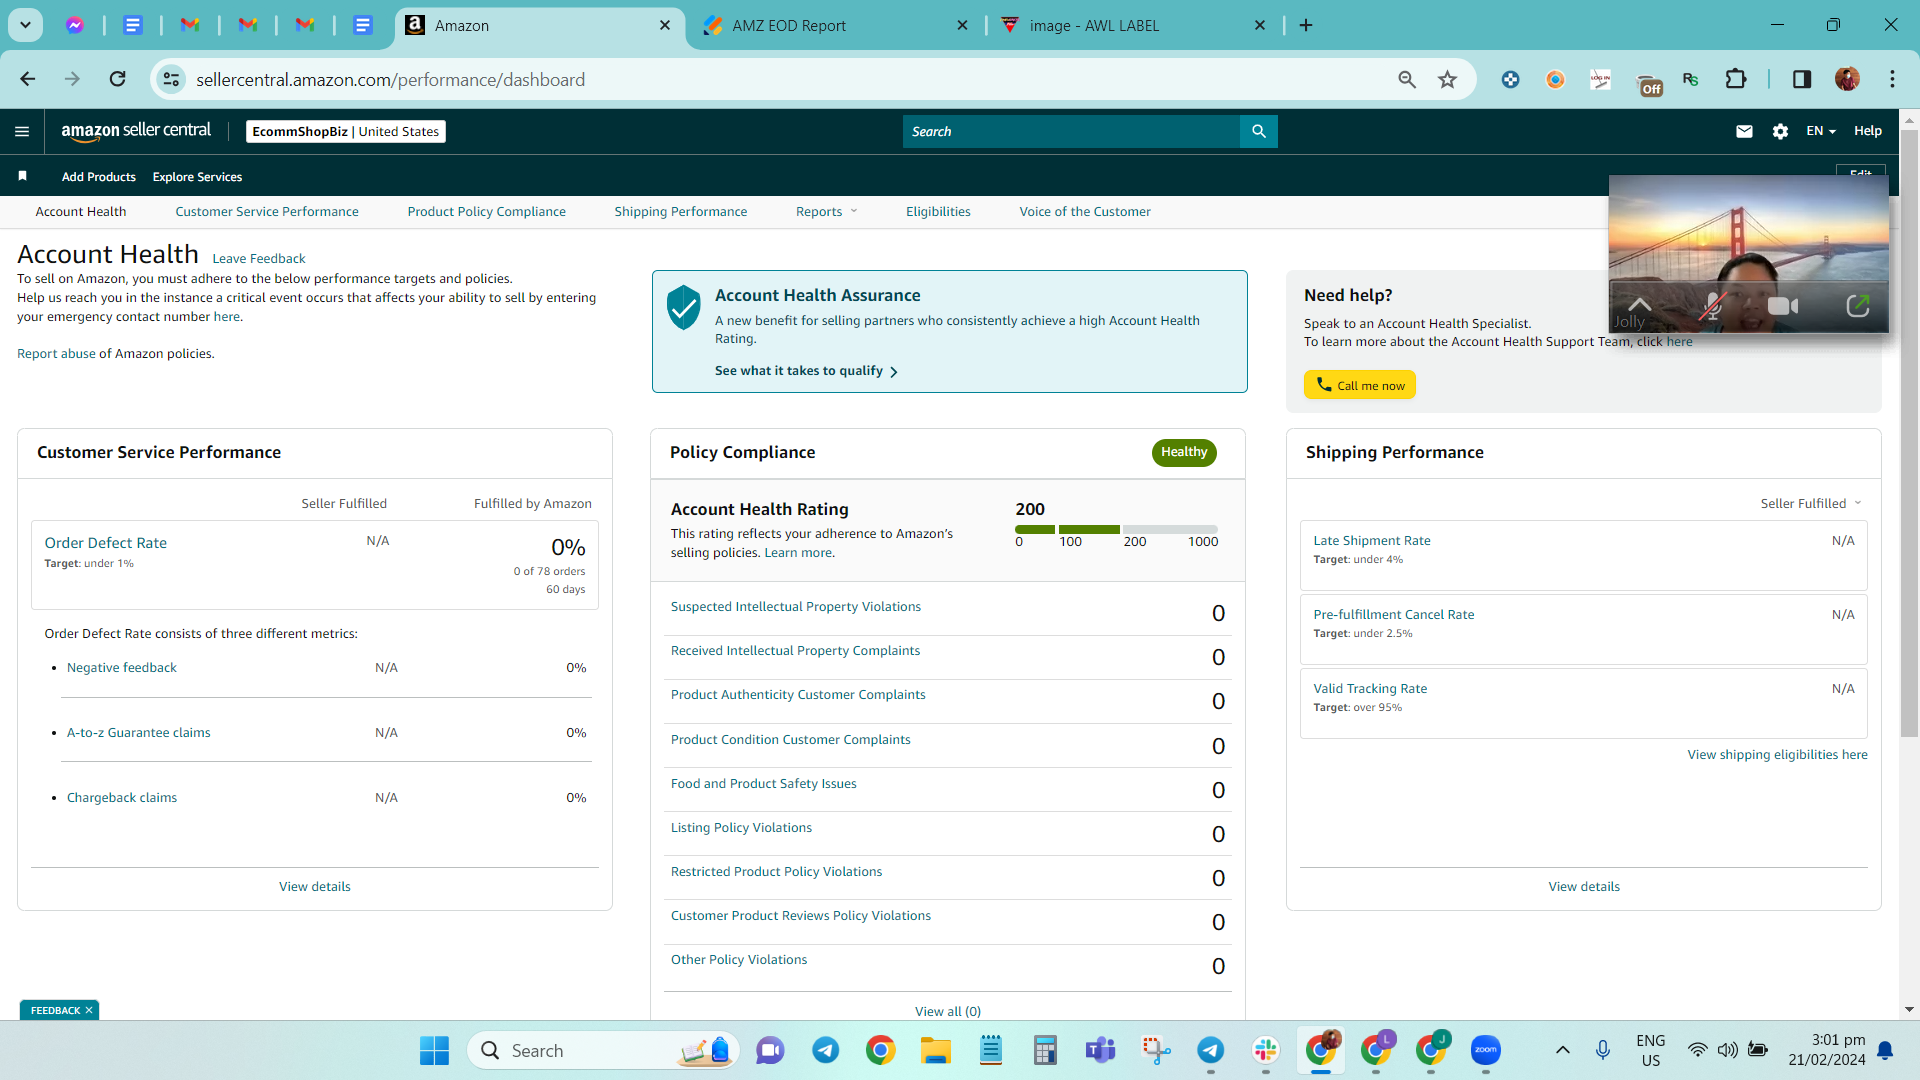This screenshot has width=1920, height=1080.
Task: Open the Eligibilities tab
Action: pyautogui.click(x=938, y=211)
